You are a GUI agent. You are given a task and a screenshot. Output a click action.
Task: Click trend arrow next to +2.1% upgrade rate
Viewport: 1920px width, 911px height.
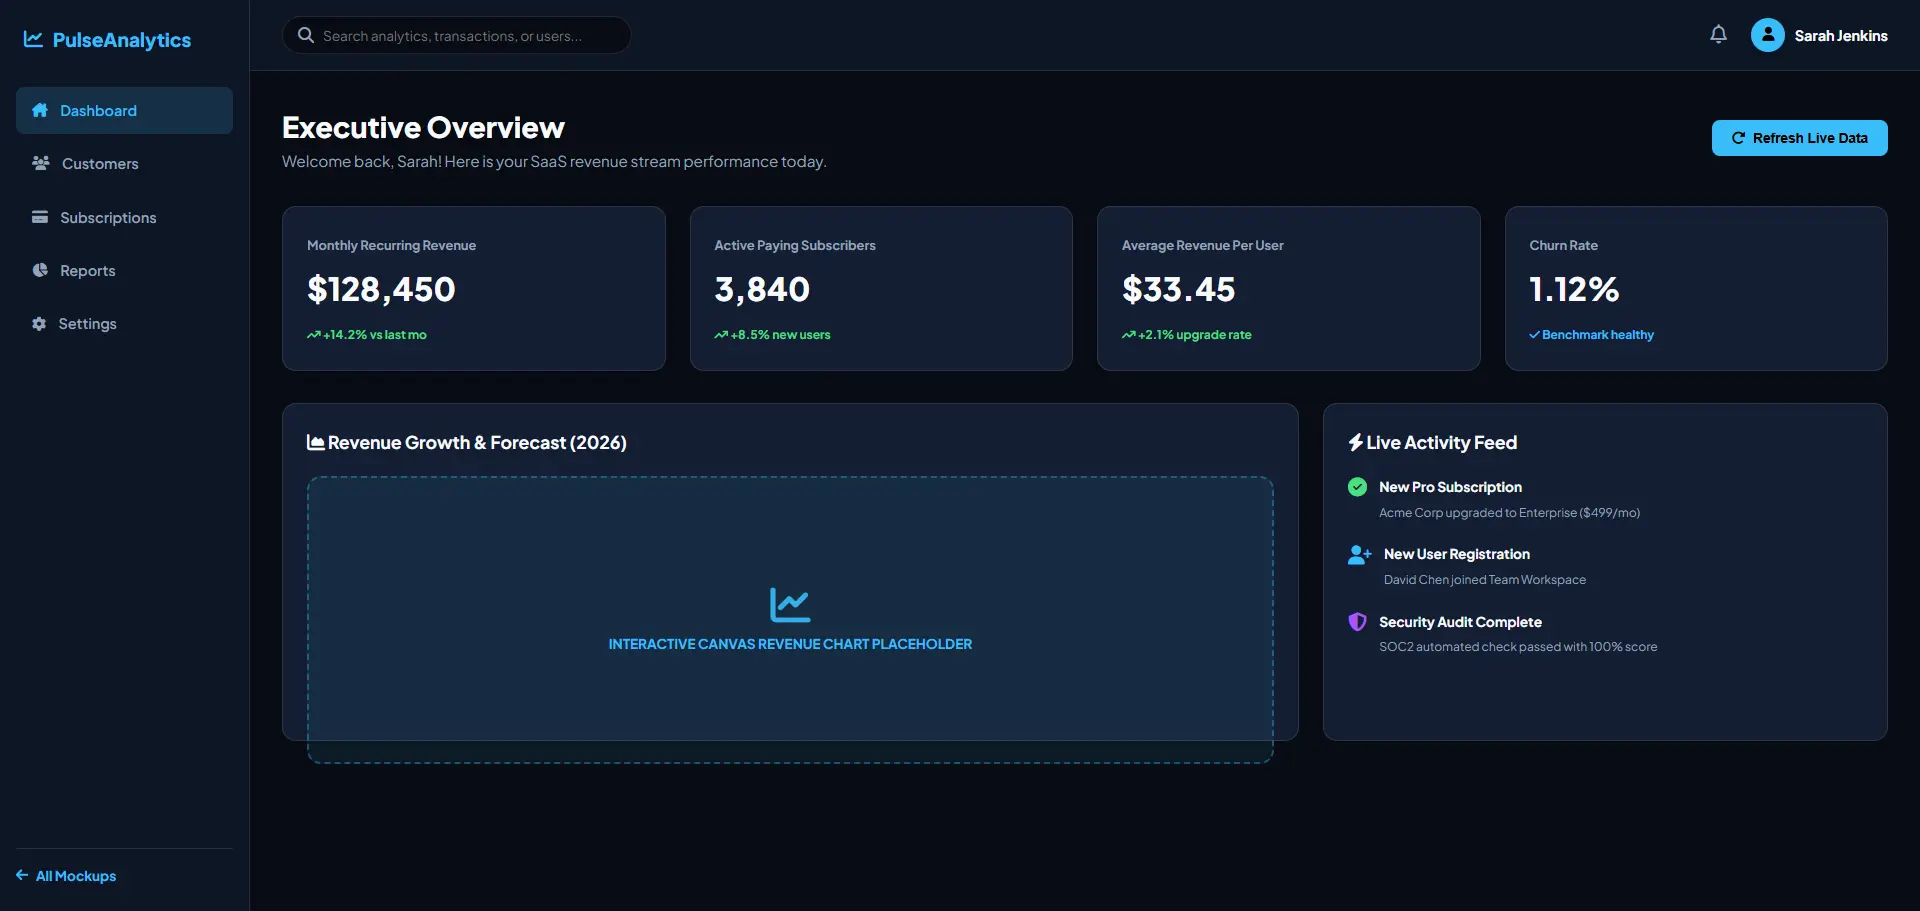pos(1129,335)
